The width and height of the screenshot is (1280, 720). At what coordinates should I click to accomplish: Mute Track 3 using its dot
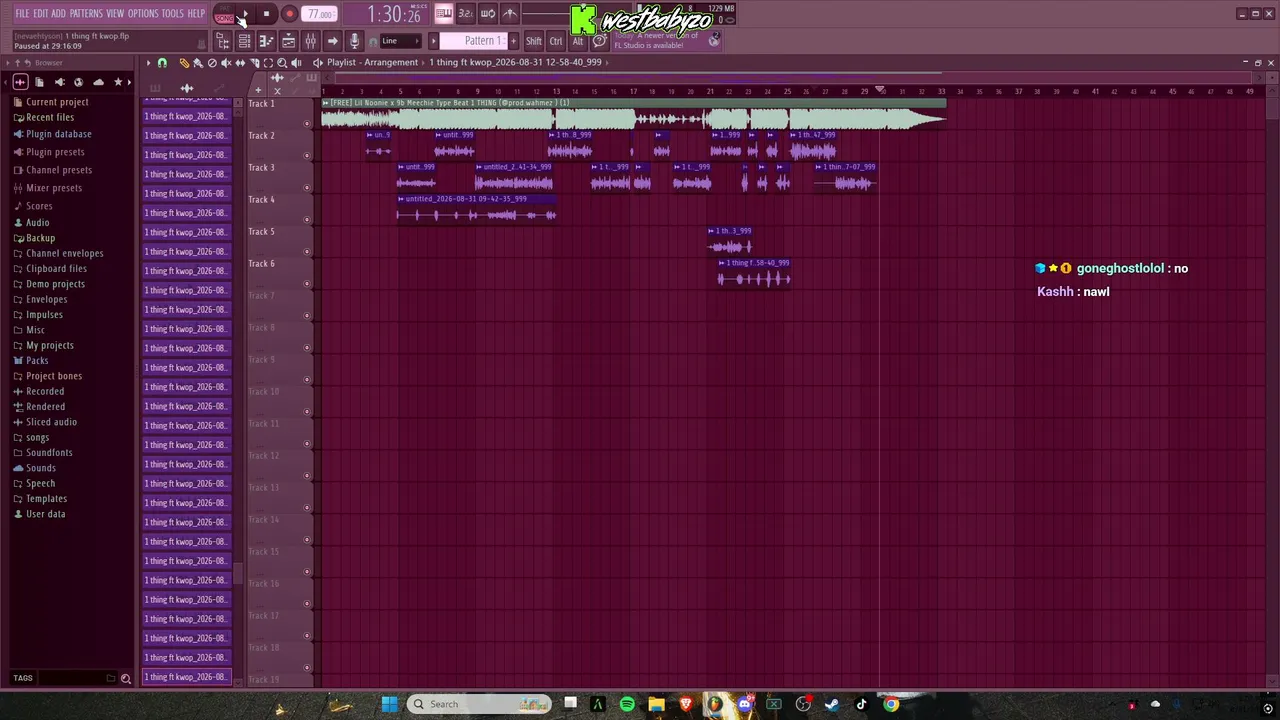tap(307, 188)
